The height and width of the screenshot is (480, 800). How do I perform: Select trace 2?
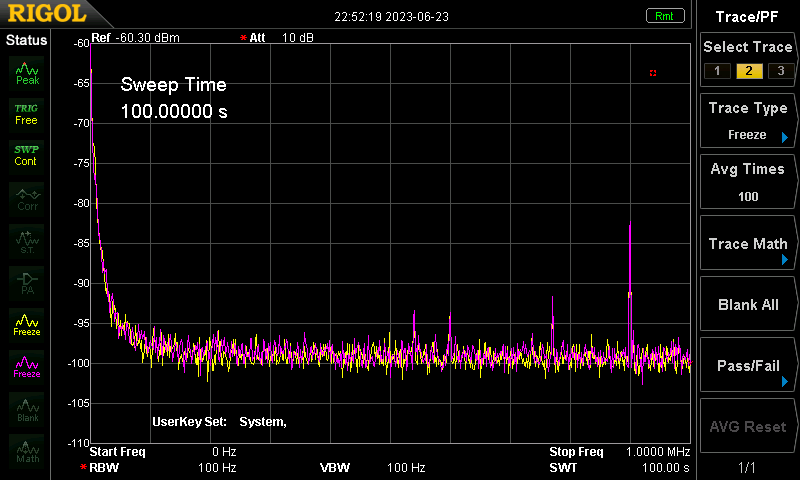[x=749, y=71]
